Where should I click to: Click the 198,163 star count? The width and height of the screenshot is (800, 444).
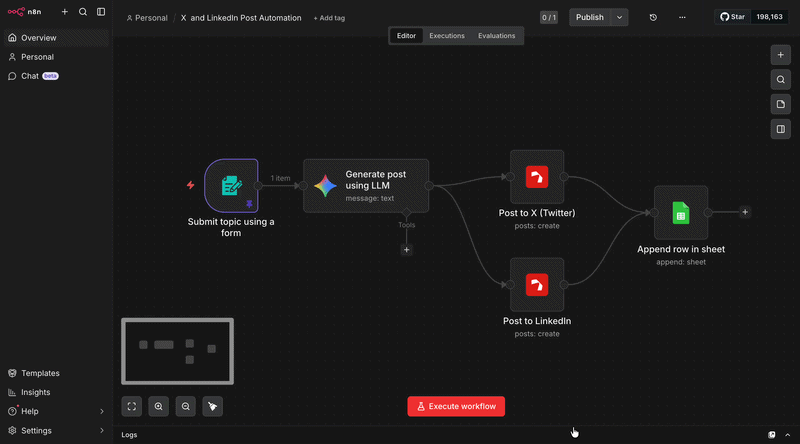(769, 17)
